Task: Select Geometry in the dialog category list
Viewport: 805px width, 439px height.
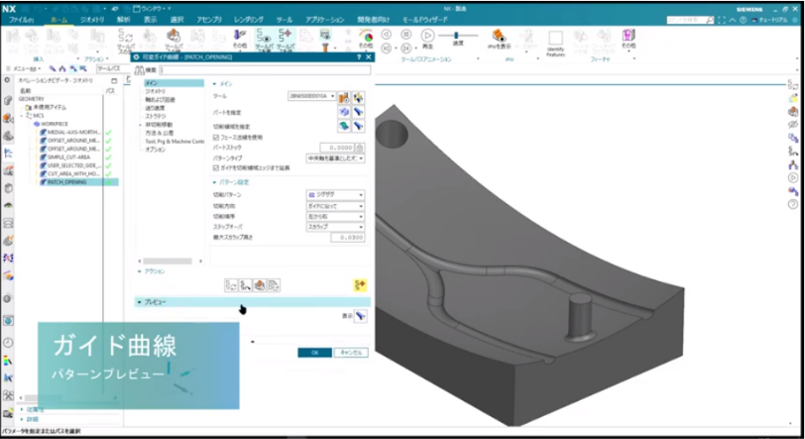Action: point(155,91)
